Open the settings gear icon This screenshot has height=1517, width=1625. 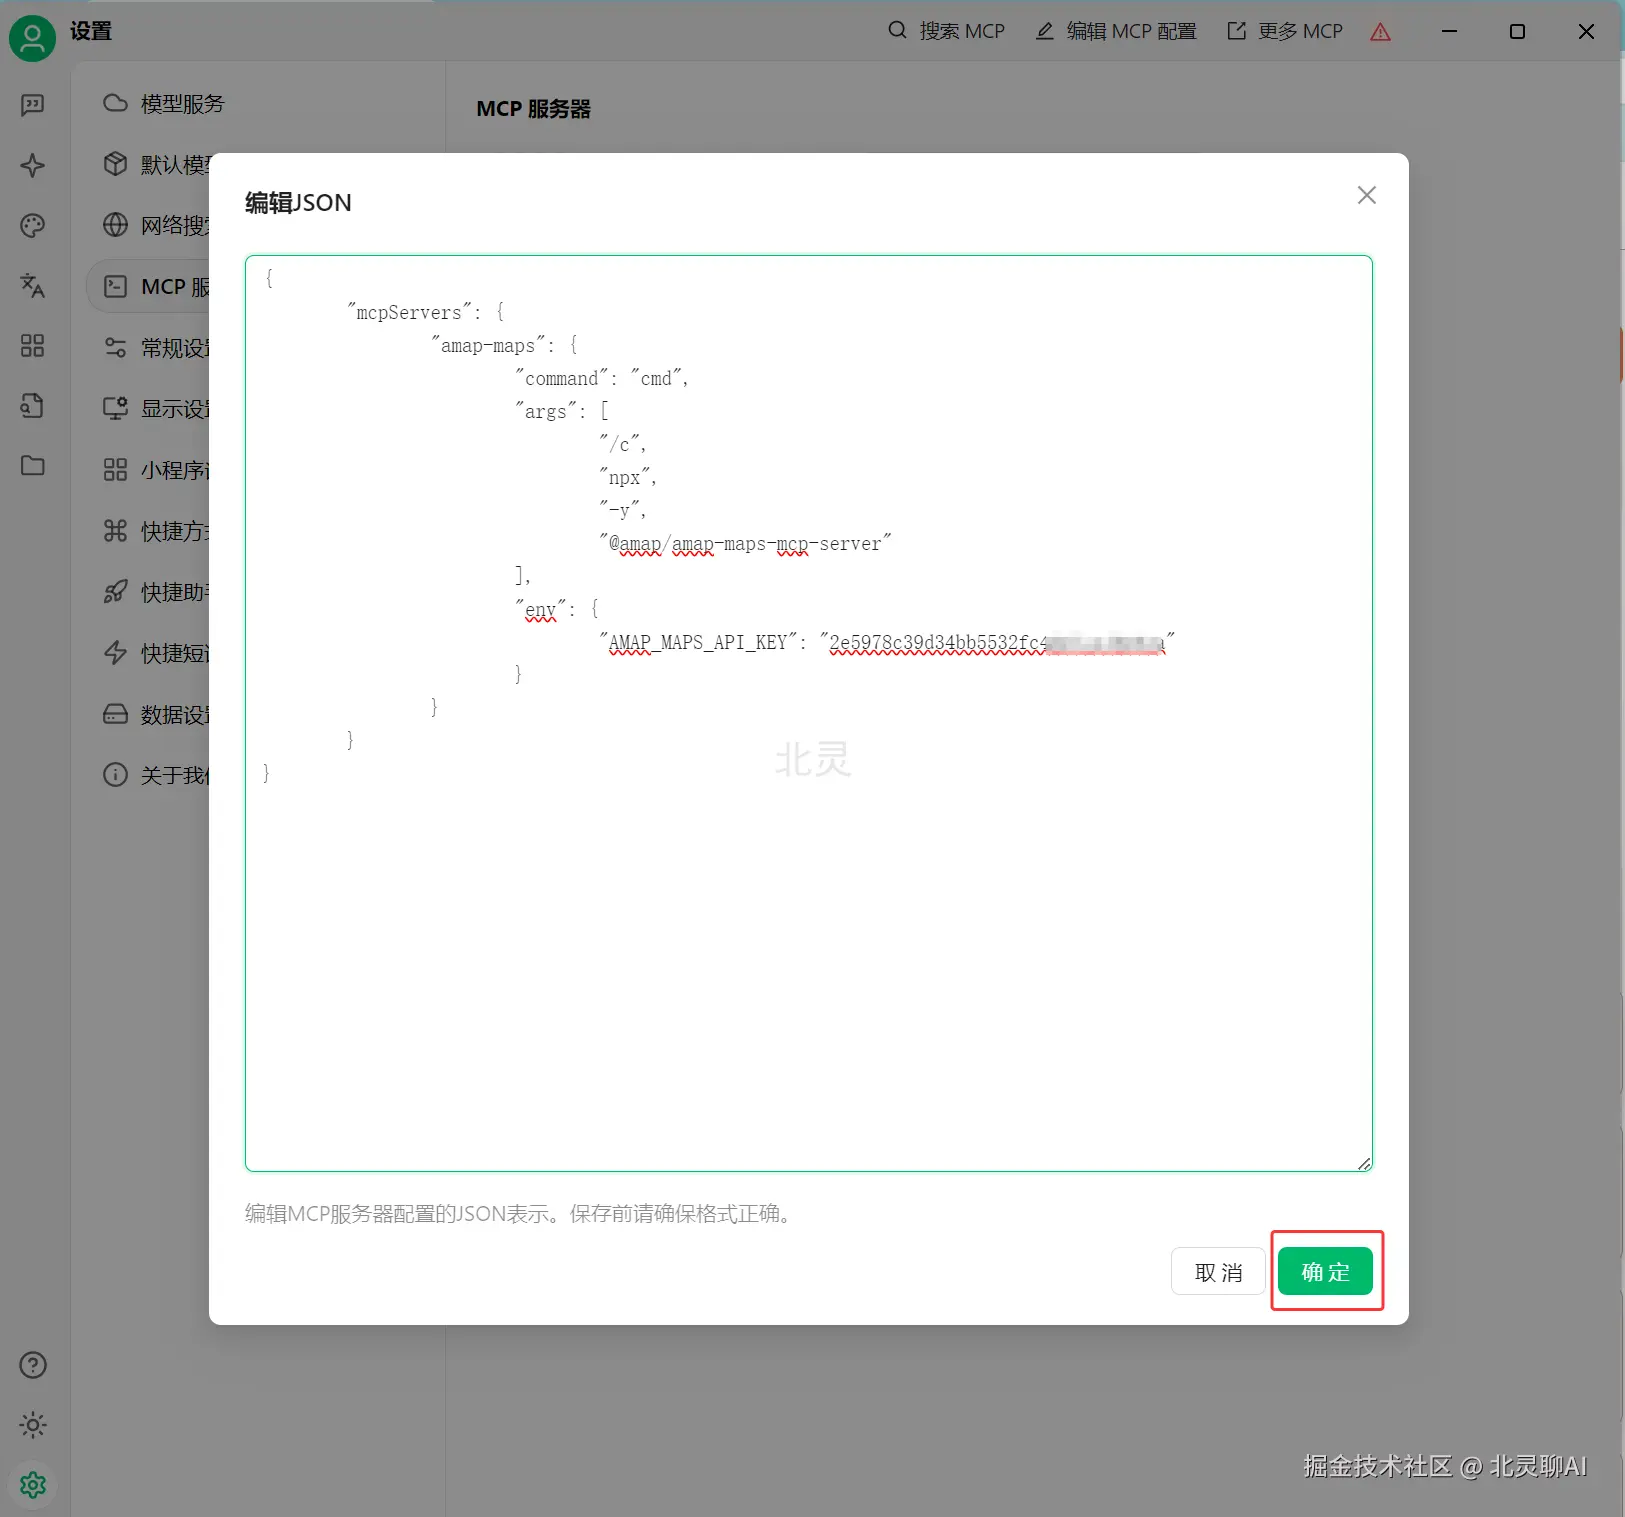click(x=33, y=1485)
